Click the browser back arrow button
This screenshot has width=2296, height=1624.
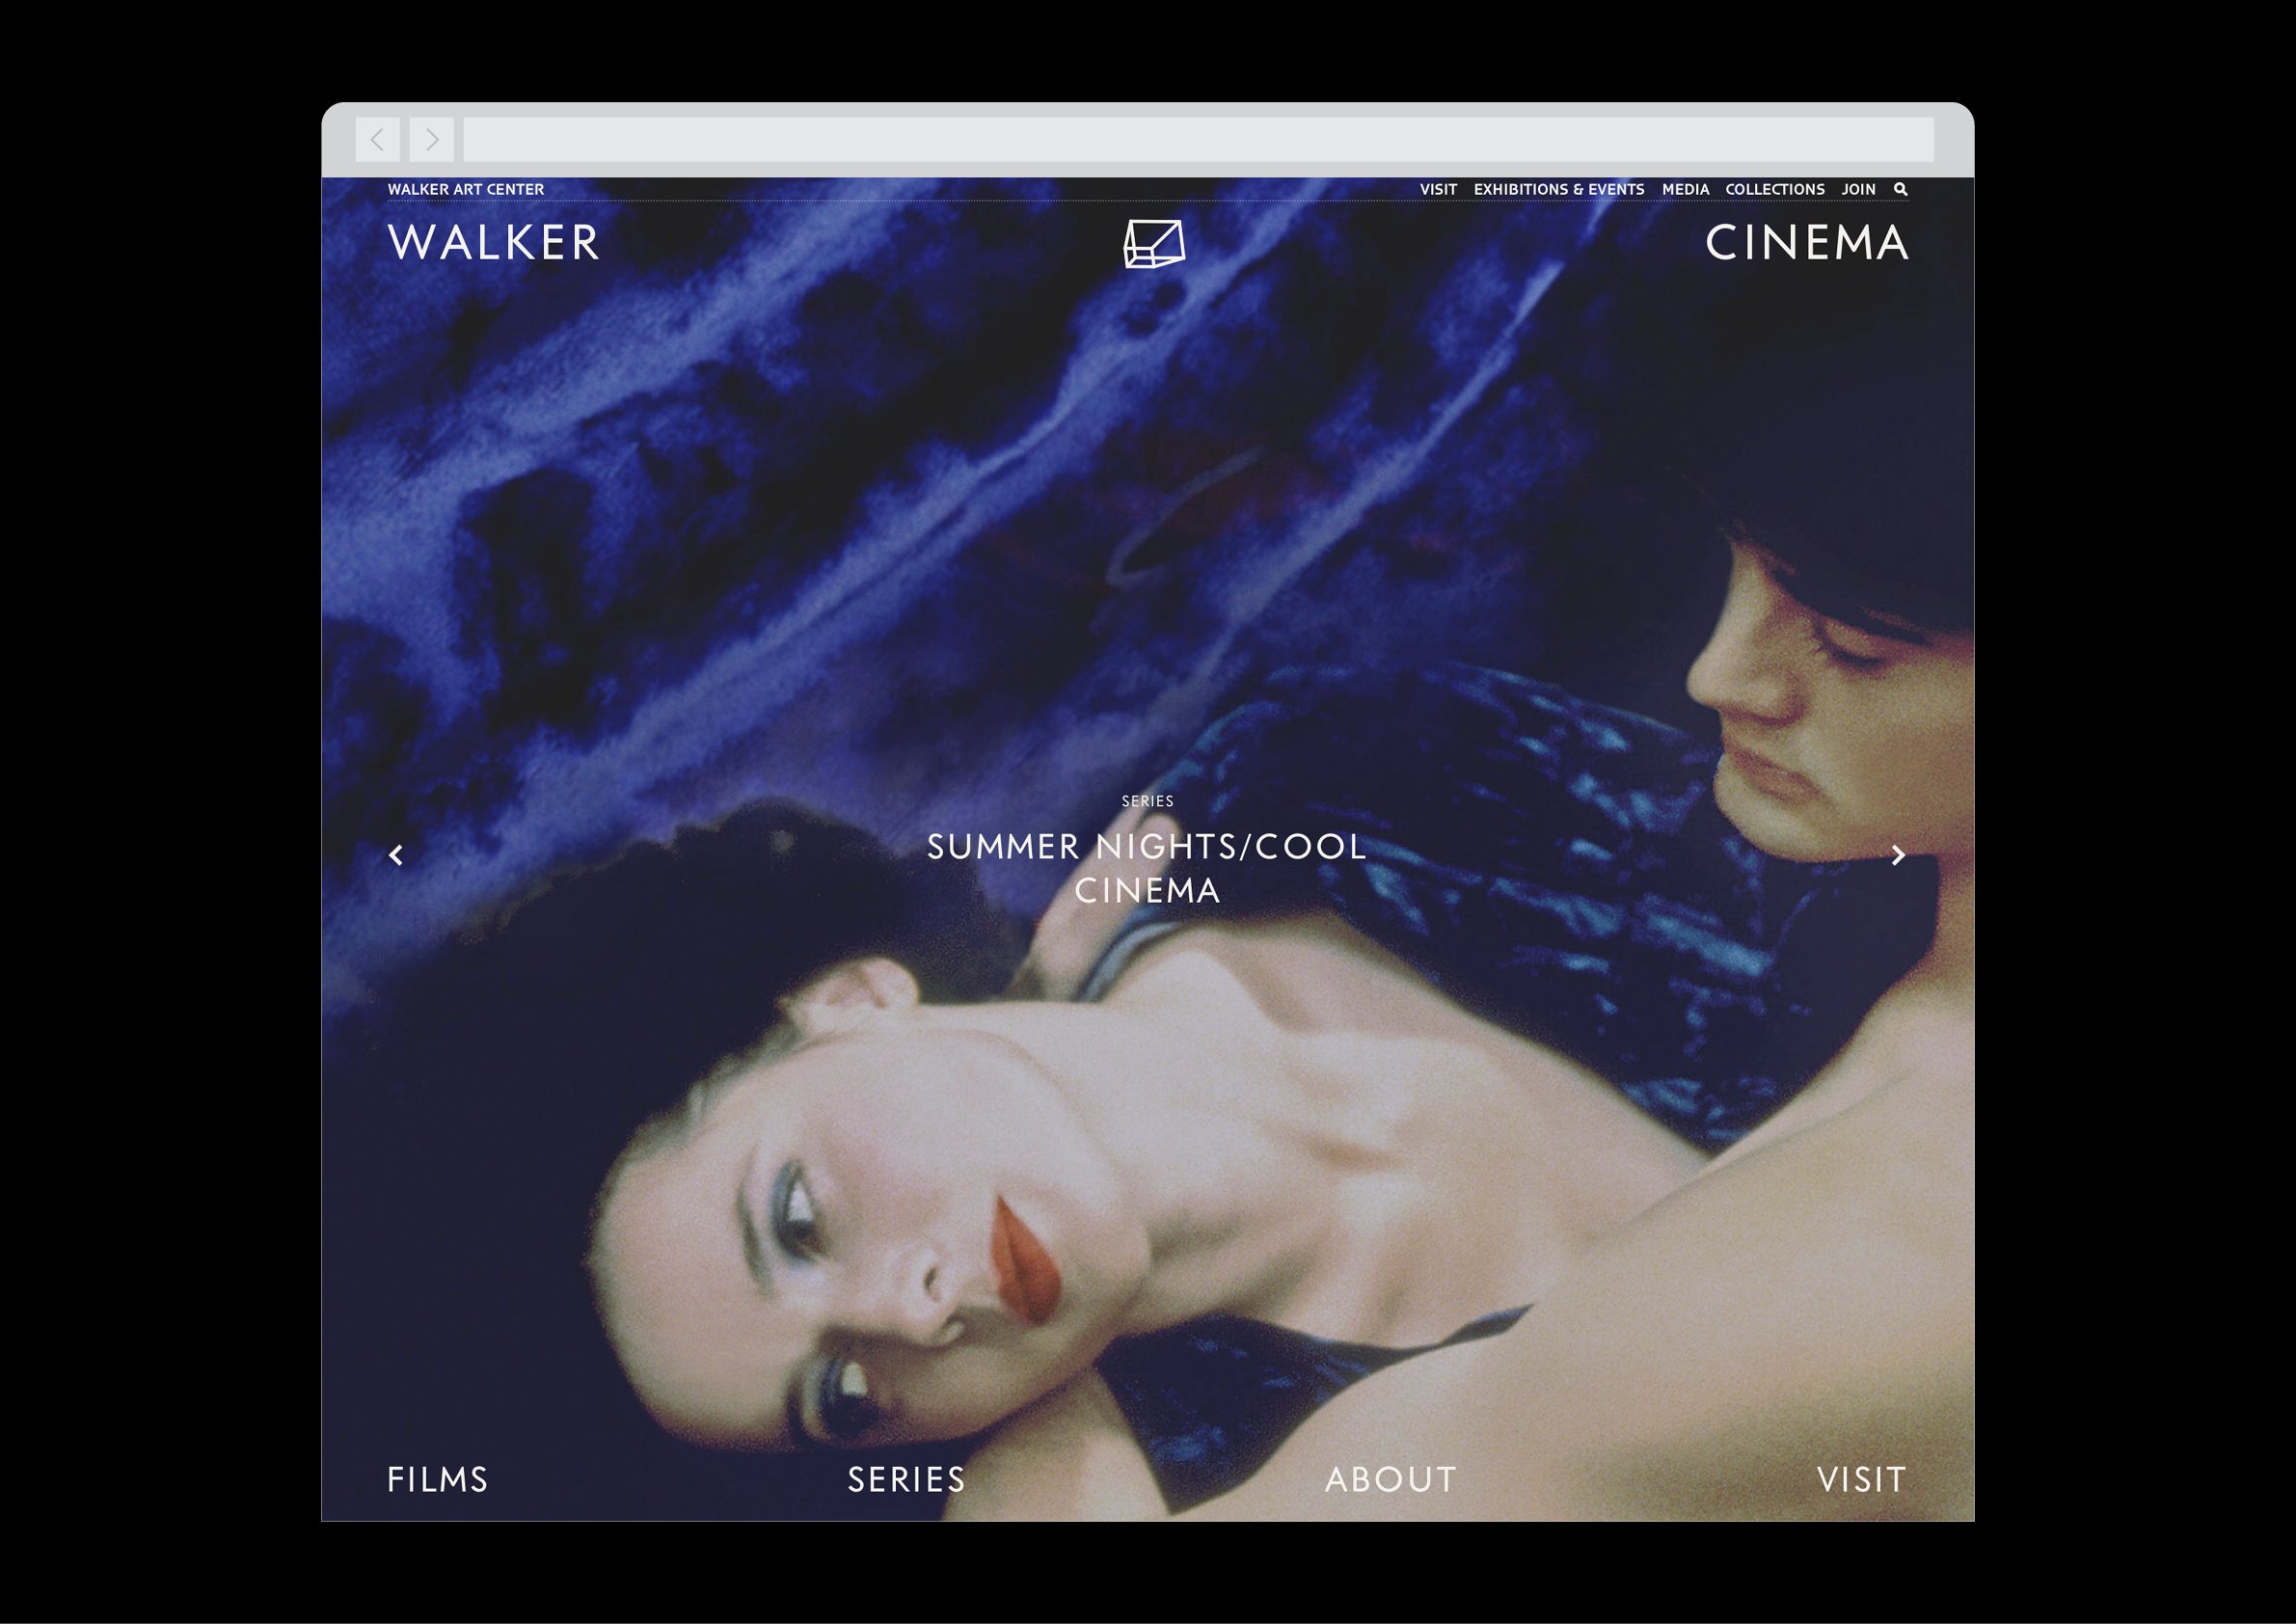[378, 140]
